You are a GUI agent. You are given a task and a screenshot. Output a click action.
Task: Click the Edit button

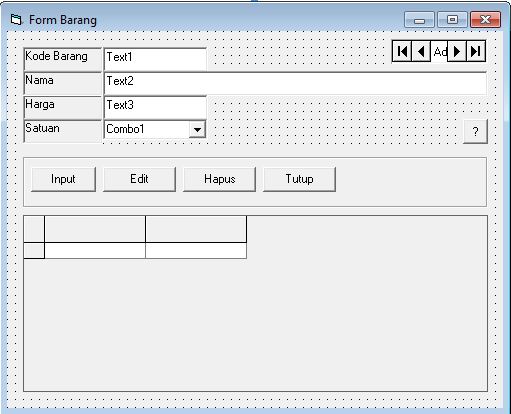tap(139, 179)
